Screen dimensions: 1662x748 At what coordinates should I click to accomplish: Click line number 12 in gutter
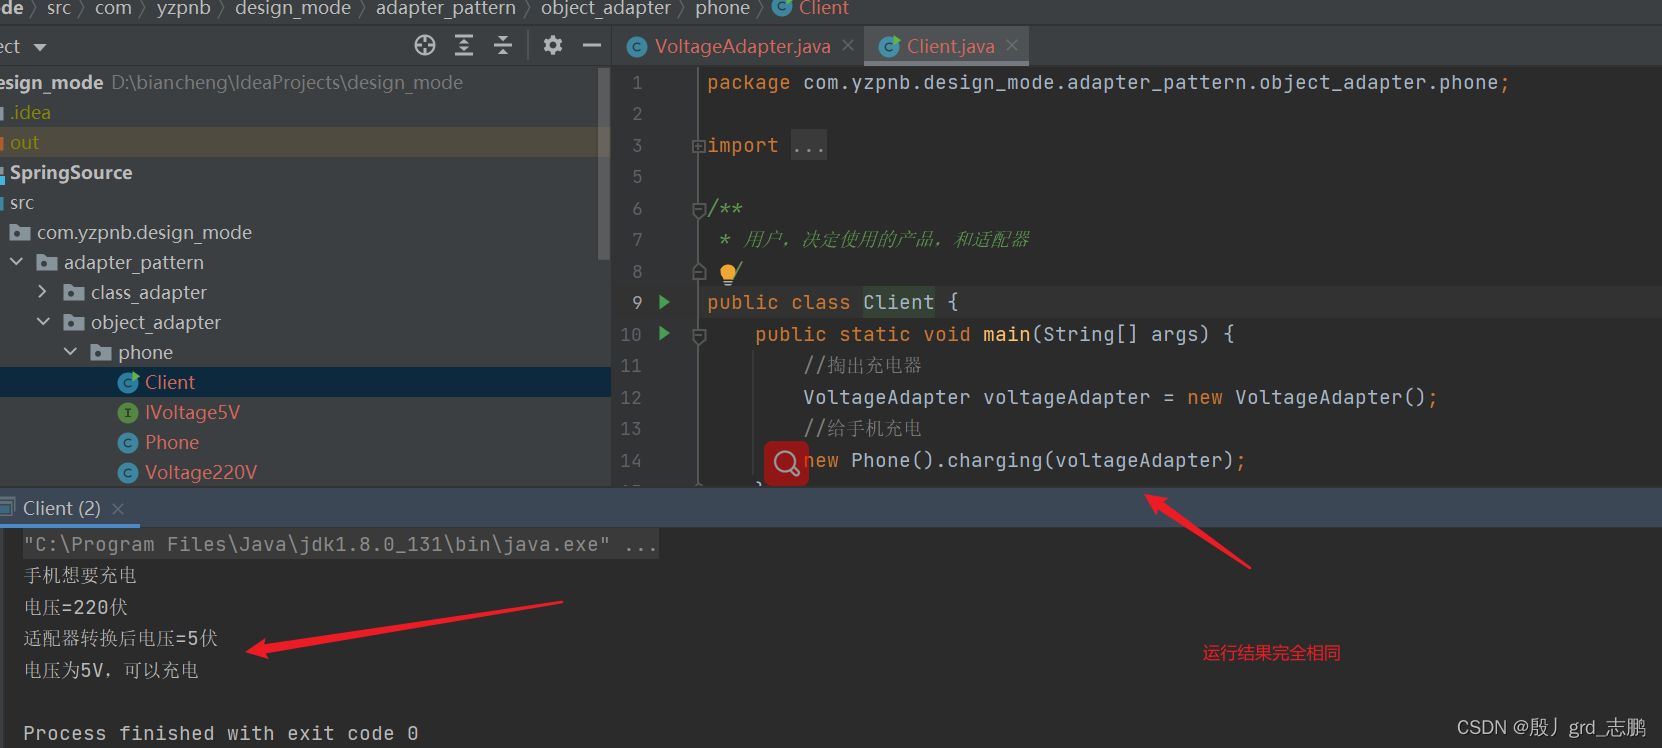click(630, 397)
